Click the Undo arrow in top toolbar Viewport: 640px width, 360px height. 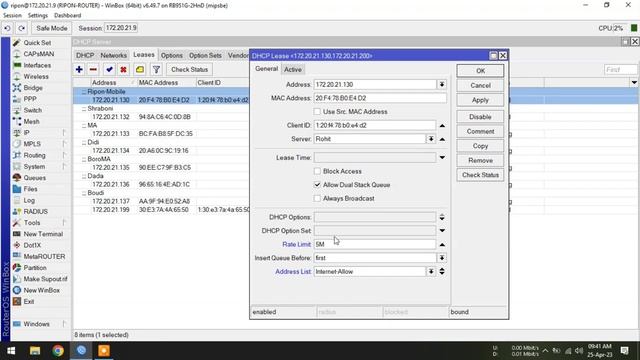(7, 28)
